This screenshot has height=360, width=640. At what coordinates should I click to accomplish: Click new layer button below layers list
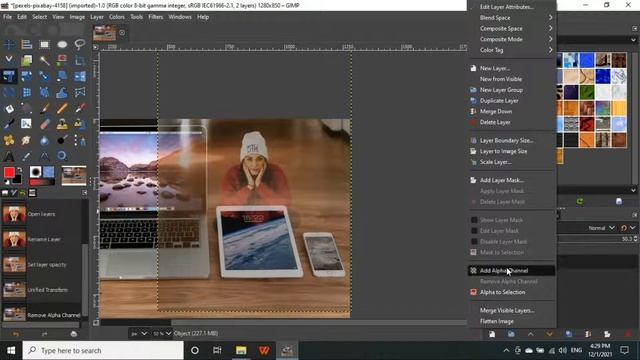492,334
